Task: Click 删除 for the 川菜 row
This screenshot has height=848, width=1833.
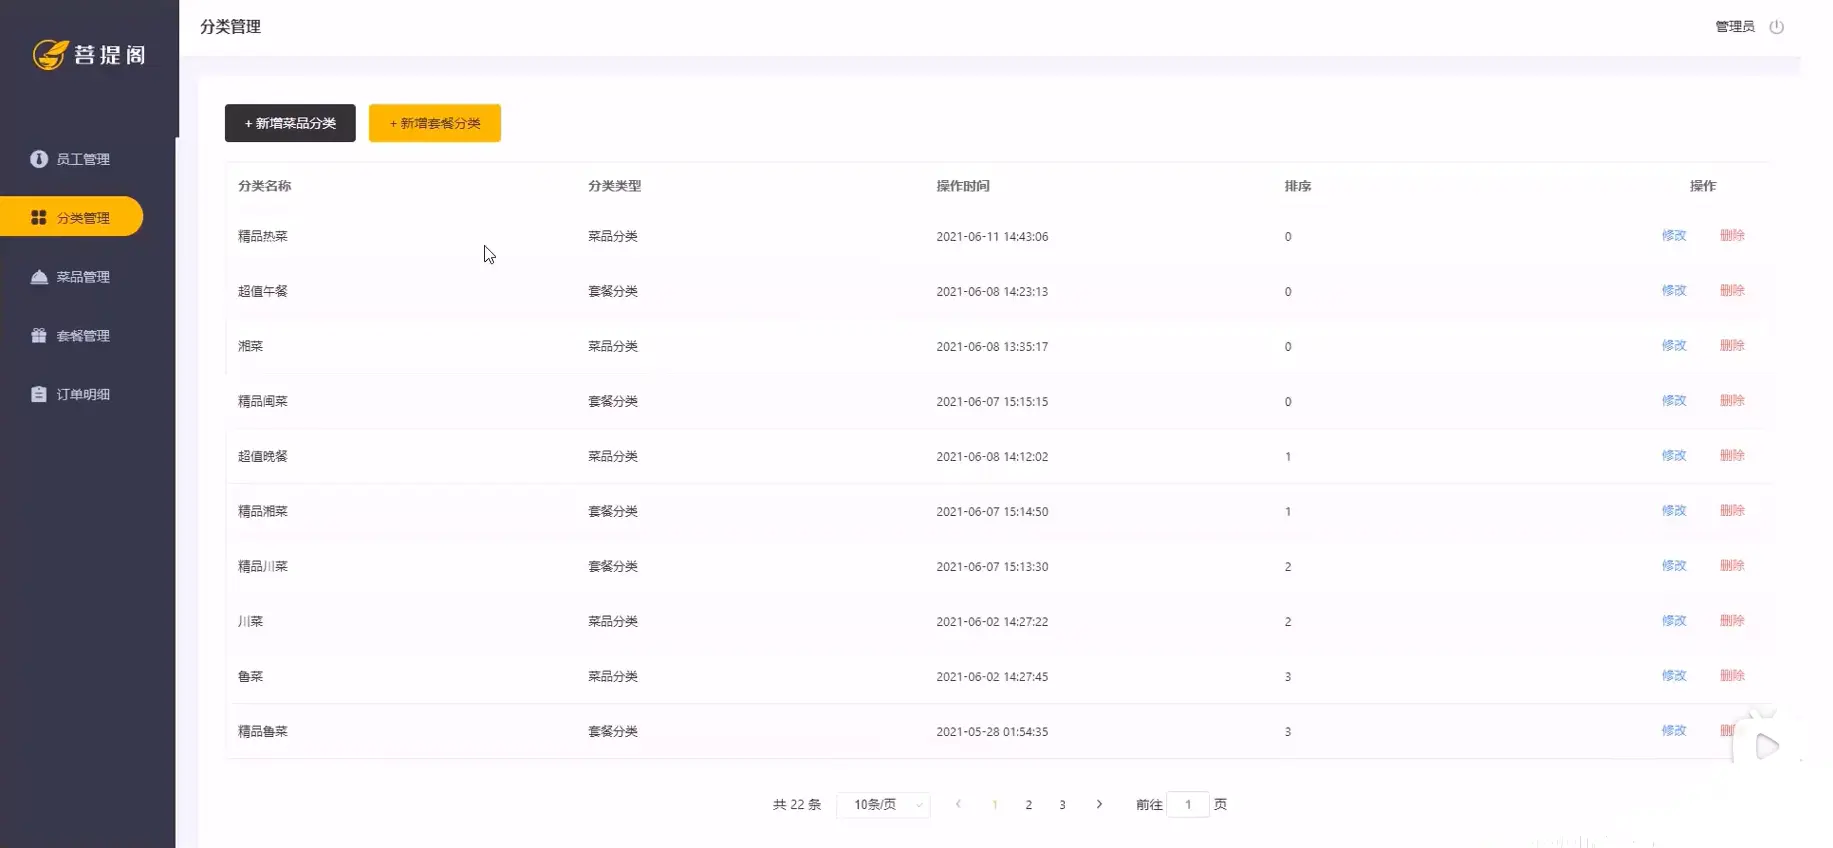Action: pyautogui.click(x=1732, y=621)
